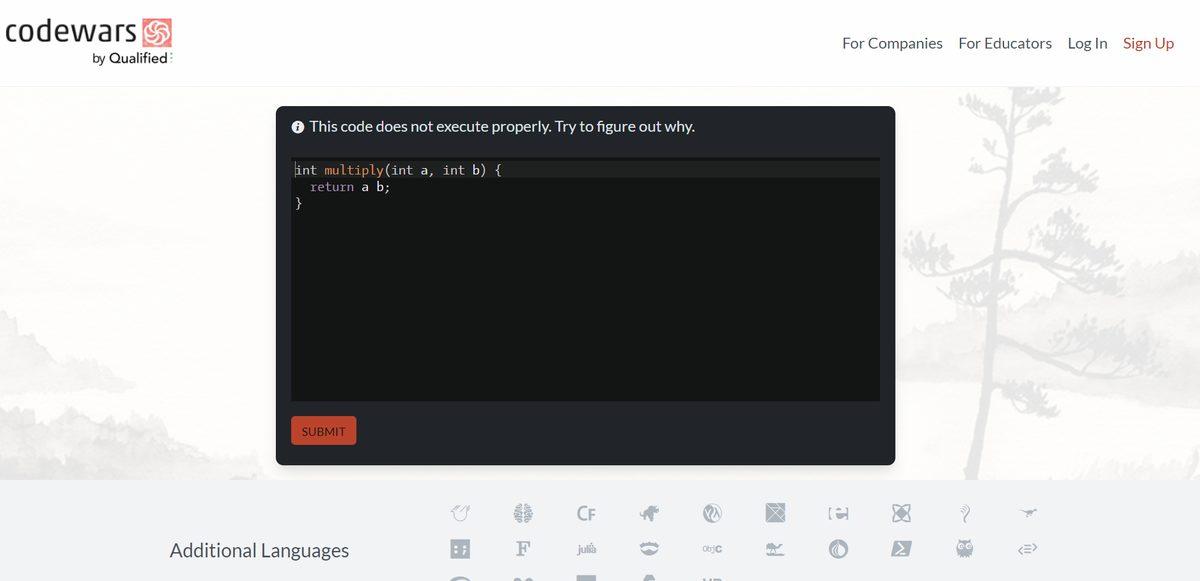Click the info icon beside the prompt
The width and height of the screenshot is (1200, 581).
click(297, 127)
